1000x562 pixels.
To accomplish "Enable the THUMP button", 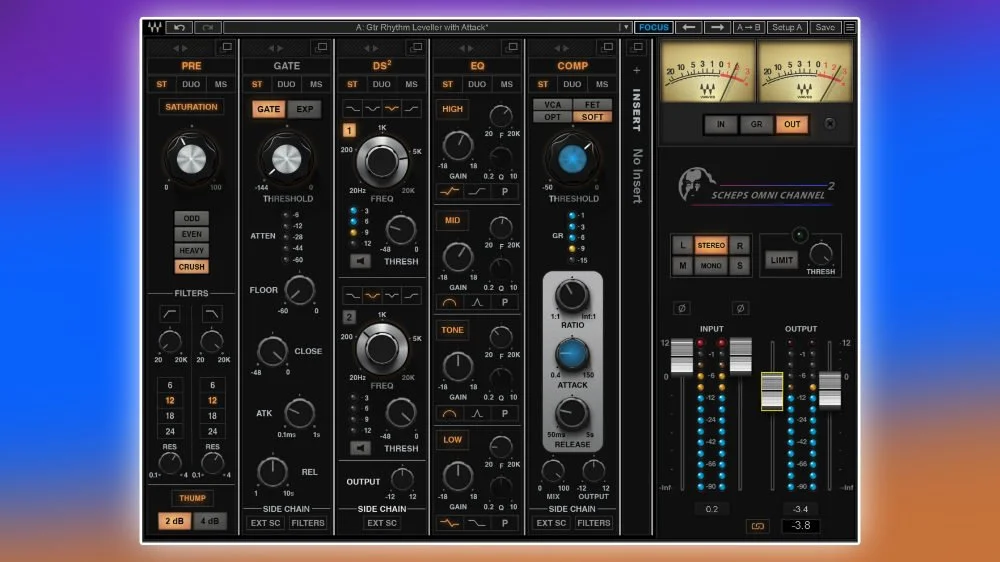I will [x=192, y=498].
